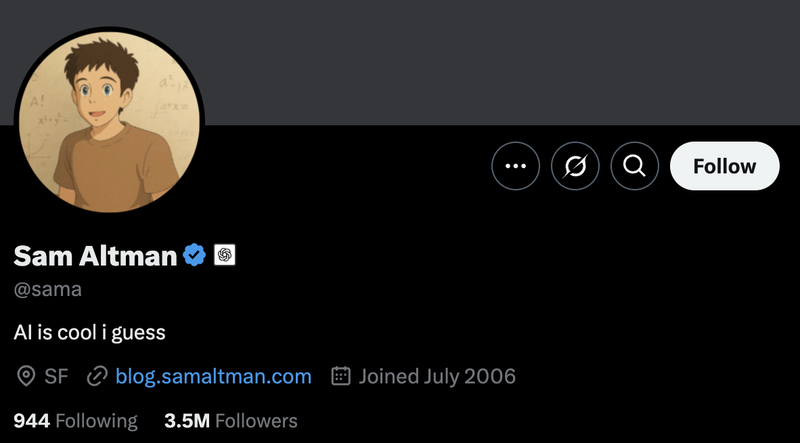This screenshot has width=800, height=443.
Task: Open the more options ellipsis menu
Action: click(515, 166)
